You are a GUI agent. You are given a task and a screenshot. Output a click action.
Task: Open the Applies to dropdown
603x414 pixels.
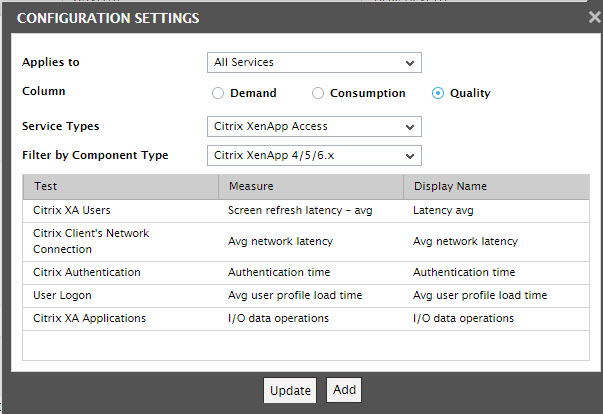click(x=314, y=63)
